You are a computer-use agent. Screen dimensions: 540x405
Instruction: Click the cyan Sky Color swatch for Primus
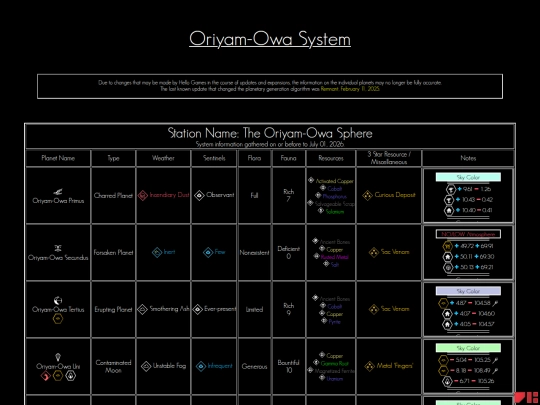click(x=468, y=177)
